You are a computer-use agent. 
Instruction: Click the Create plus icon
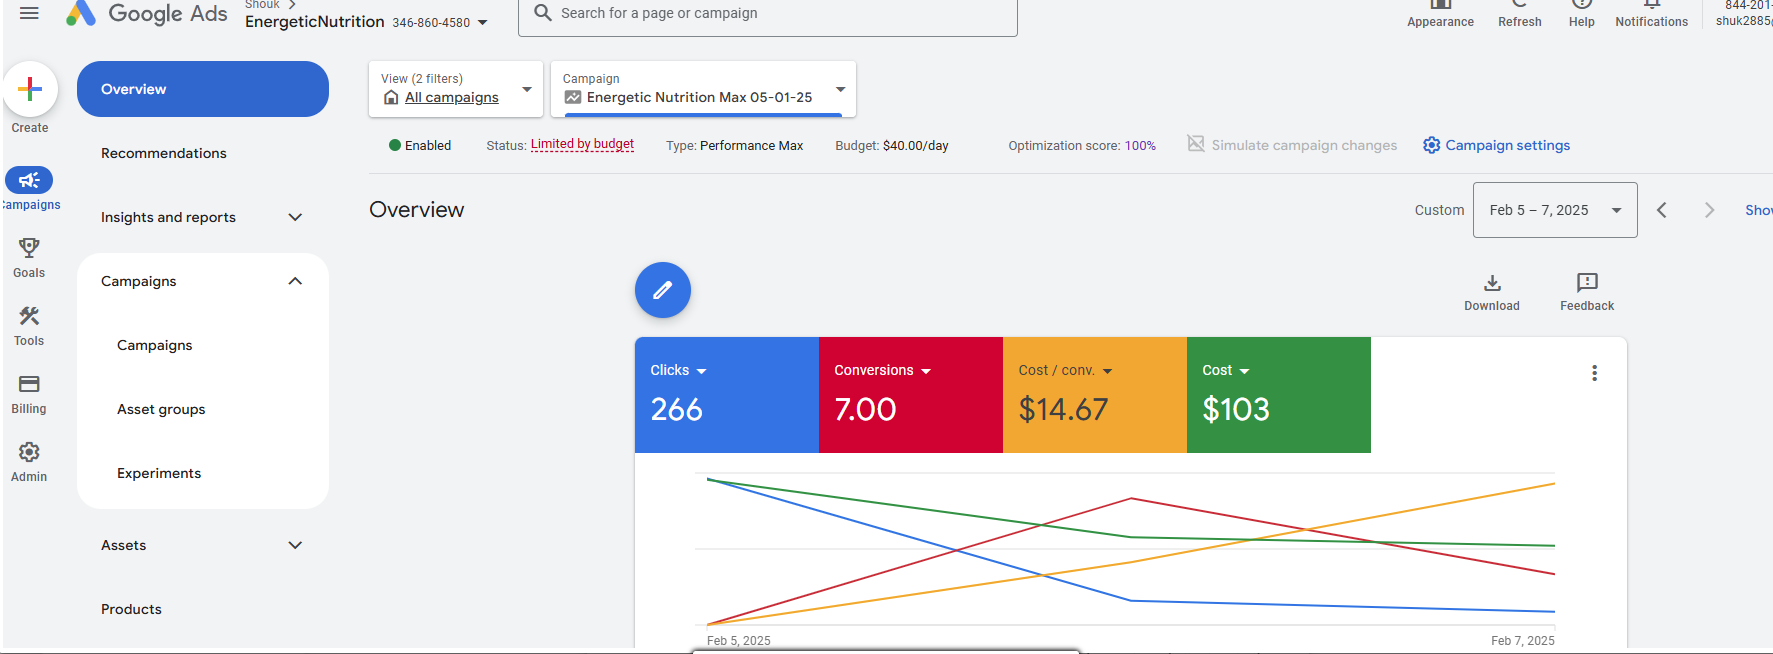pyautogui.click(x=30, y=89)
